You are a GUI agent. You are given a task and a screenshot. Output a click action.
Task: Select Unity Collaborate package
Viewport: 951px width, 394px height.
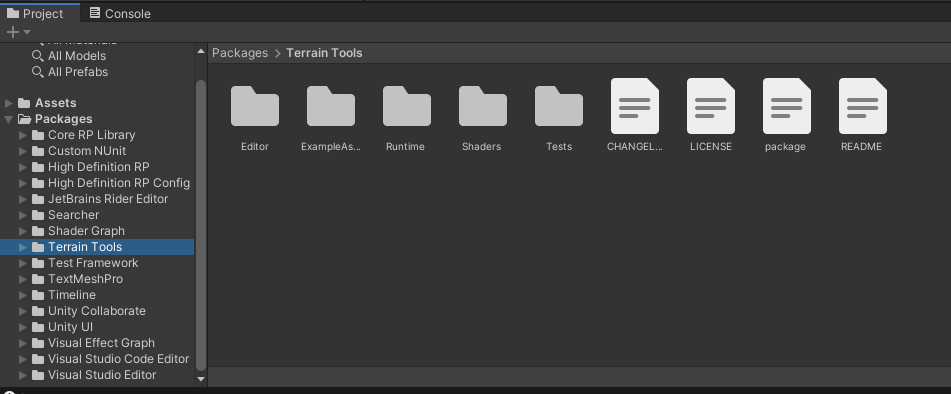coord(97,311)
